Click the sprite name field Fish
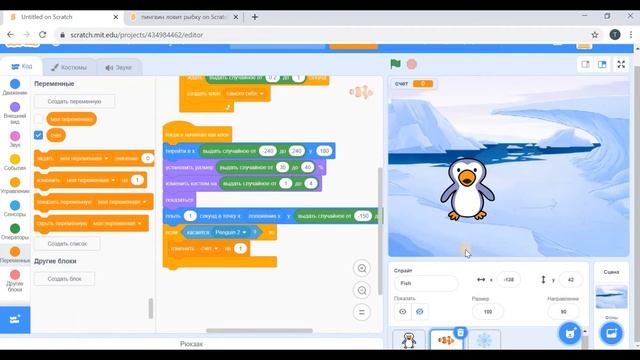Image resolution: width=640 pixels, height=360 pixels. coord(426,283)
